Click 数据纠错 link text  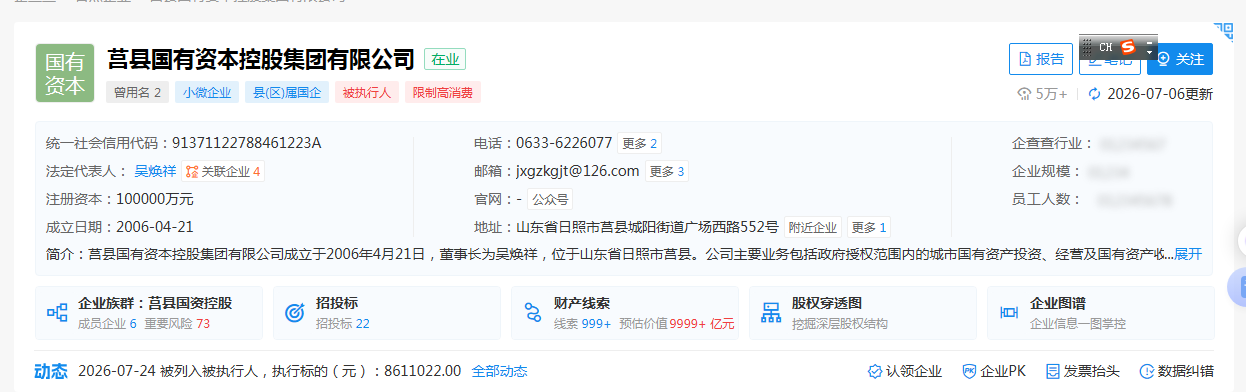(x=1185, y=371)
